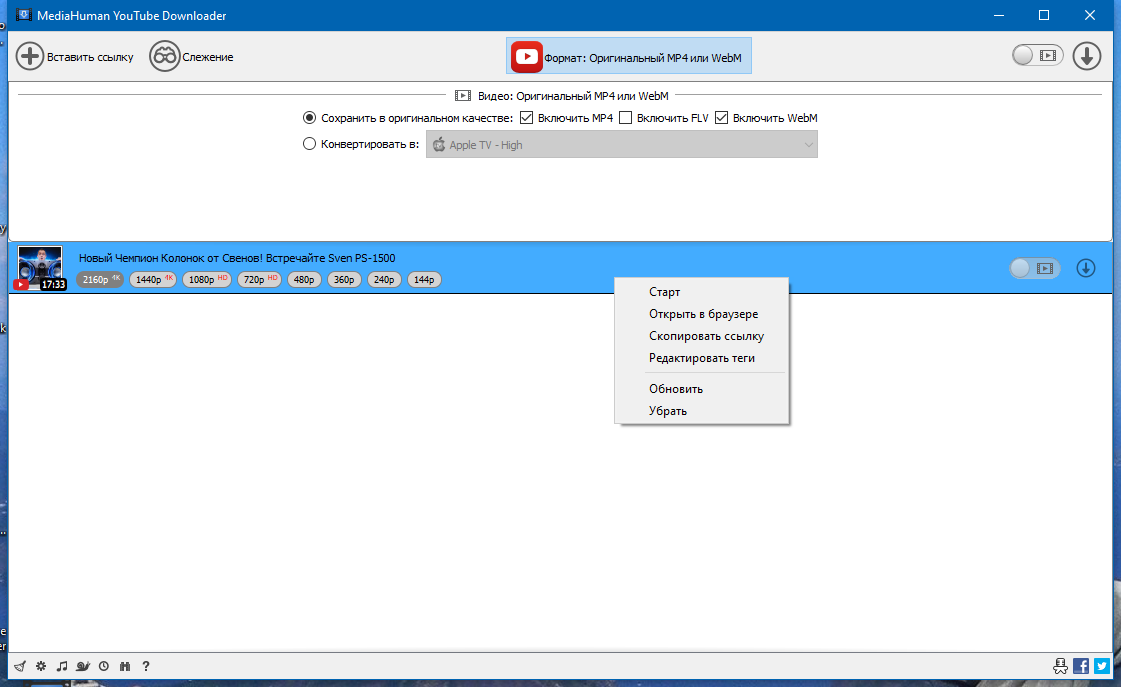Choose the 1440p quality badge
This screenshot has width=1121, height=687.
[153, 280]
